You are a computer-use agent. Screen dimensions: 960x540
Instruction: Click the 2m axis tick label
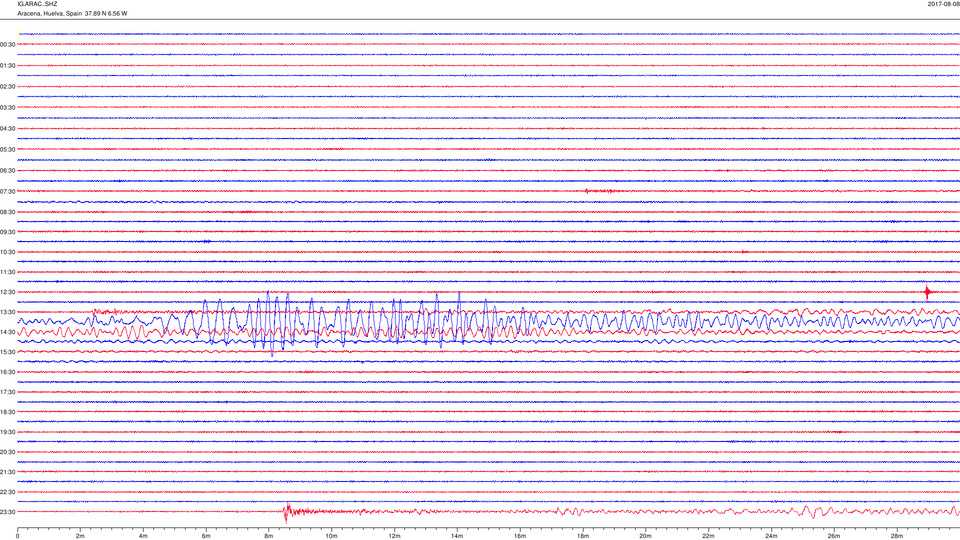[x=80, y=536]
